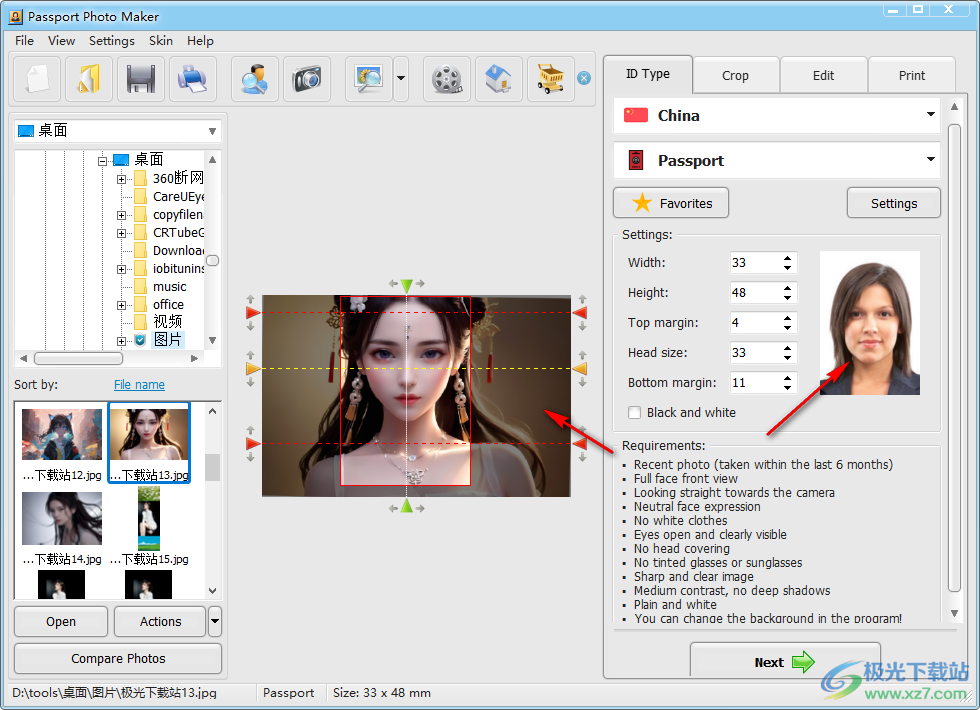
Task: Click the Next button
Action: (785, 661)
